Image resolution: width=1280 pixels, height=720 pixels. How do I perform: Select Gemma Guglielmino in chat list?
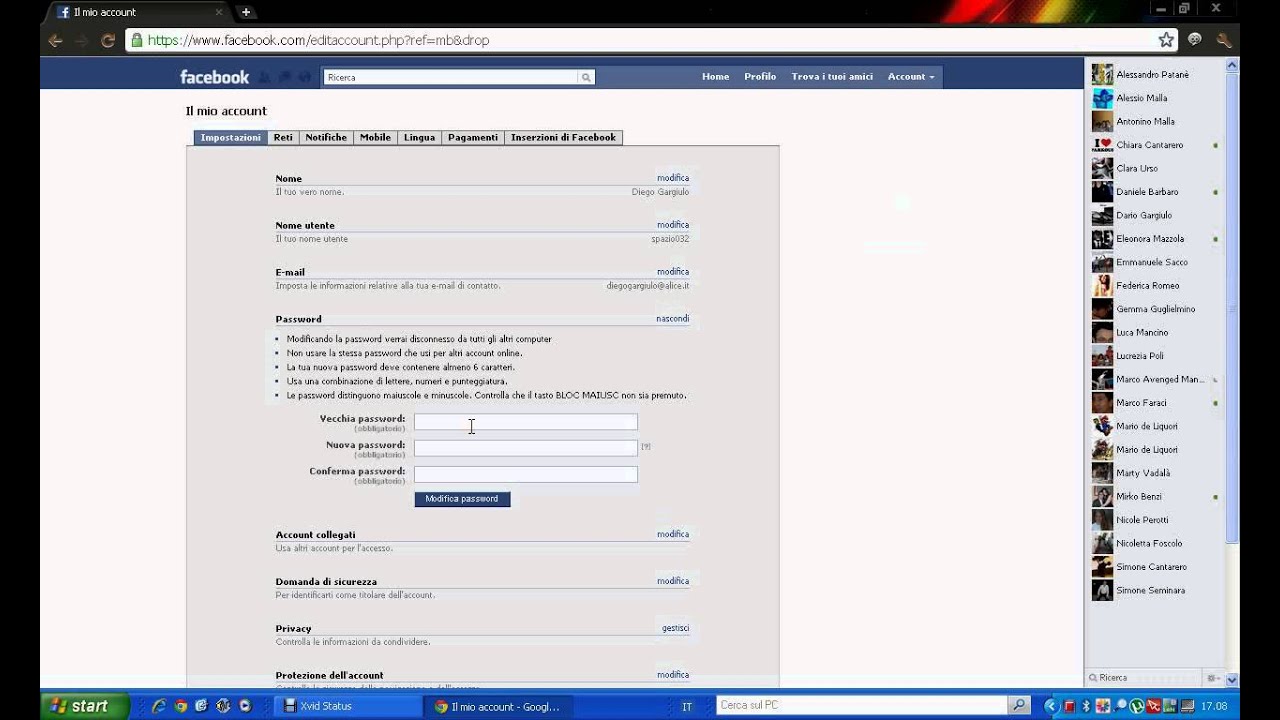point(1155,309)
